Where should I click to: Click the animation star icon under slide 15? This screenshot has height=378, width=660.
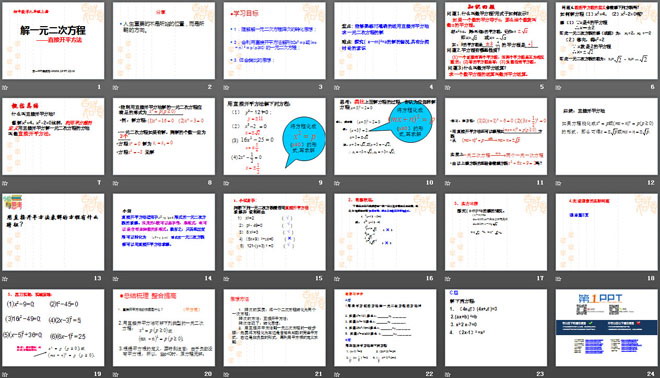226,279
